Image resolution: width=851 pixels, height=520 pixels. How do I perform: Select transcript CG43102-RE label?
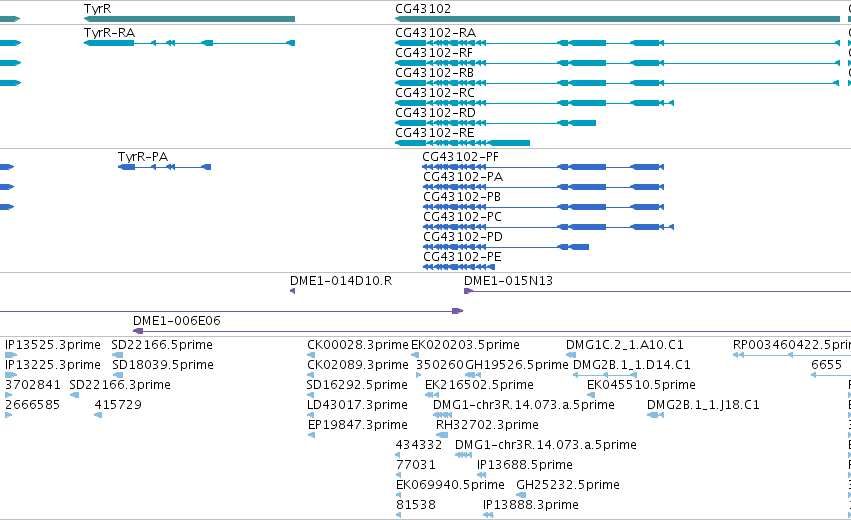tap(434, 133)
